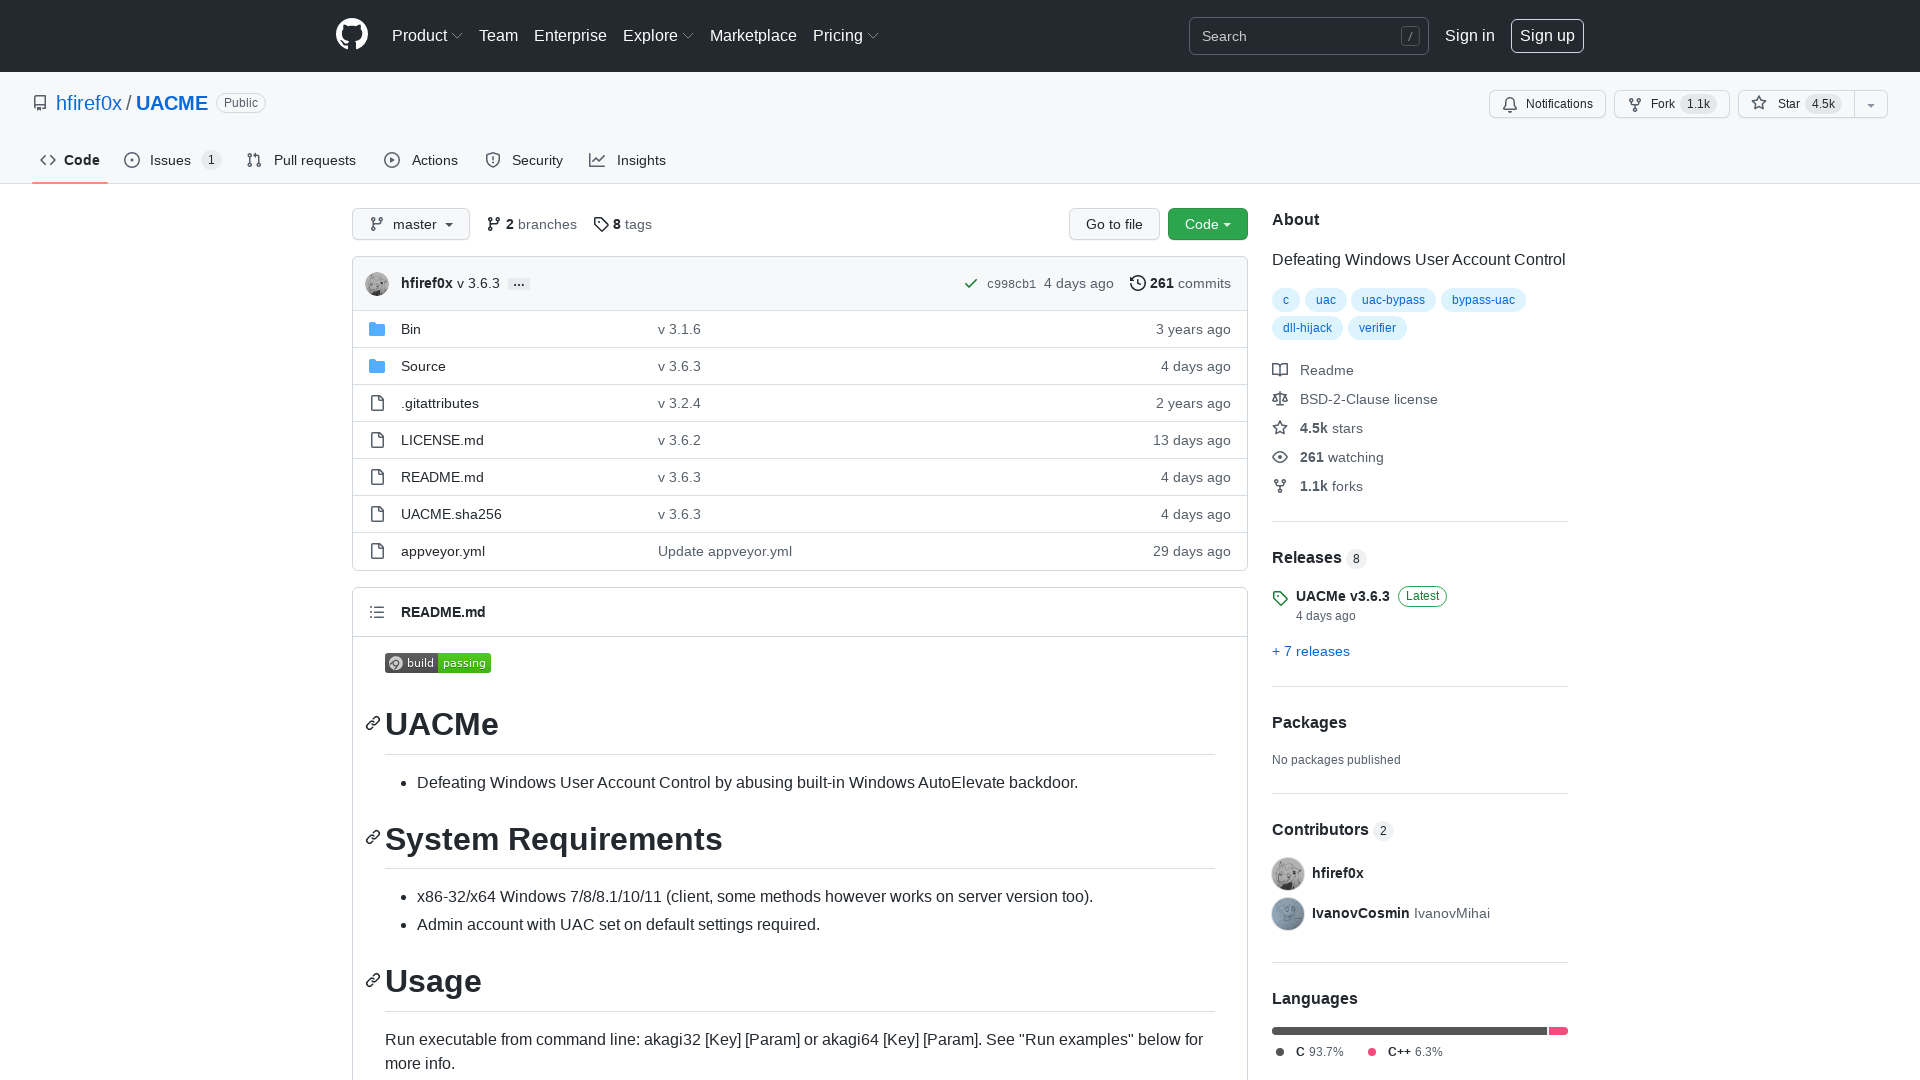Screen dimensions: 1920x1080
Task: Open the Team nav item
Action: pyautogui.click(x=498, y=36)
